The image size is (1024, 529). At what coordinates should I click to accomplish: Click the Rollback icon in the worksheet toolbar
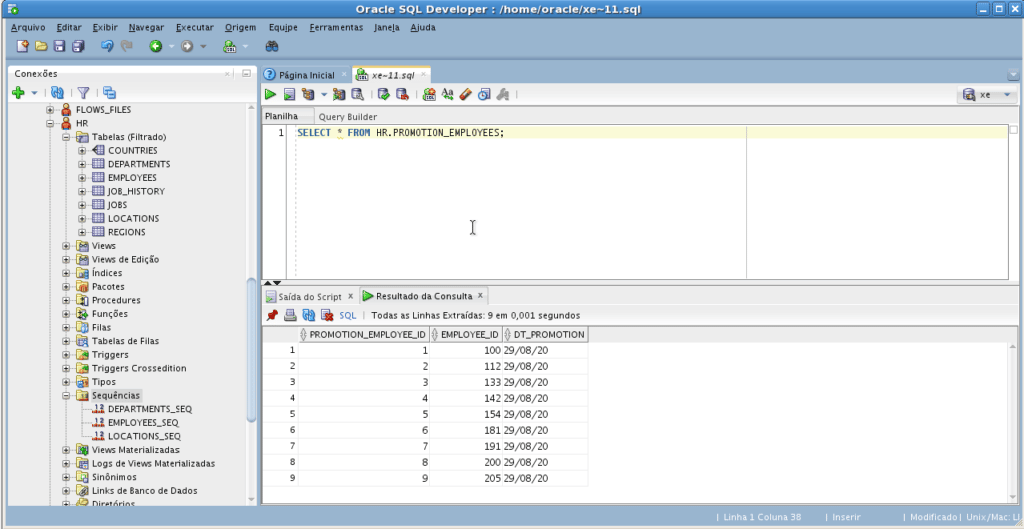tap(402, 95)
